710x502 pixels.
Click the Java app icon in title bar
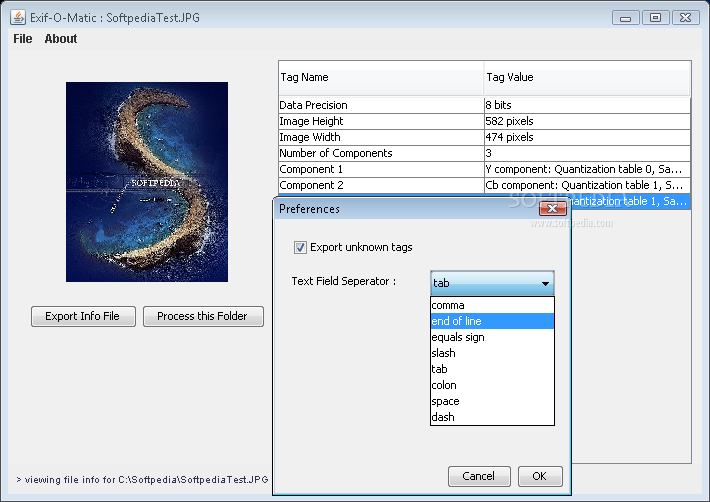[18, 18]
